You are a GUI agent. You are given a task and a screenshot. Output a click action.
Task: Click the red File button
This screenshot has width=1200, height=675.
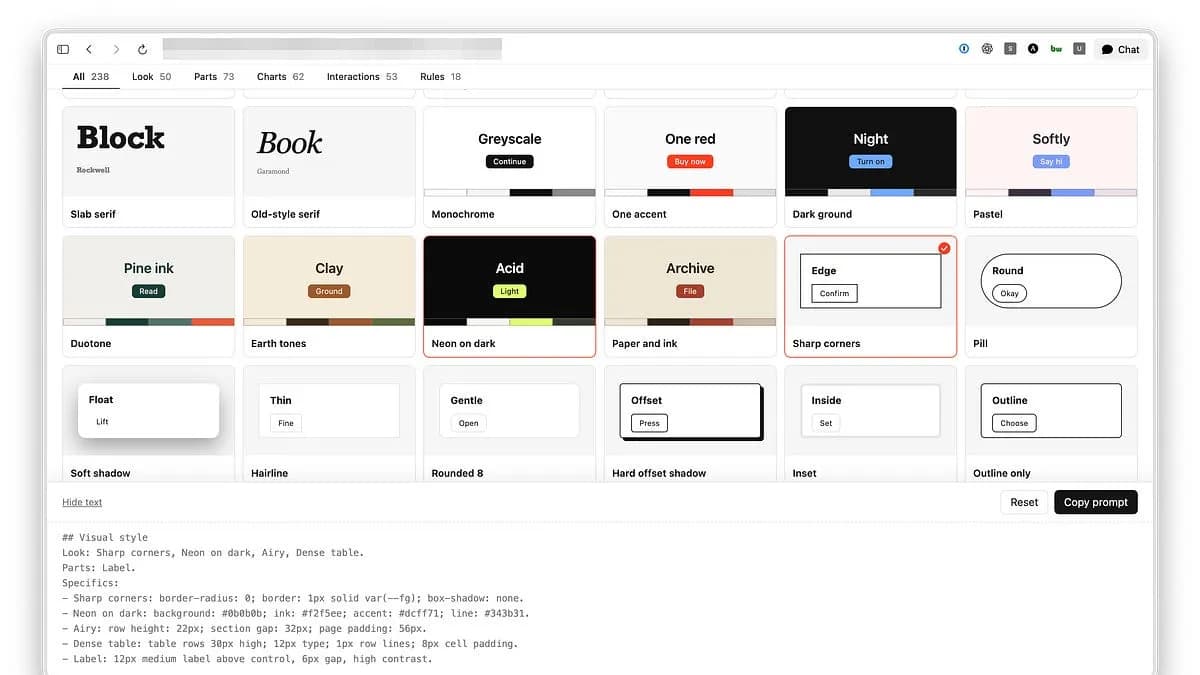tap(690, 291)
